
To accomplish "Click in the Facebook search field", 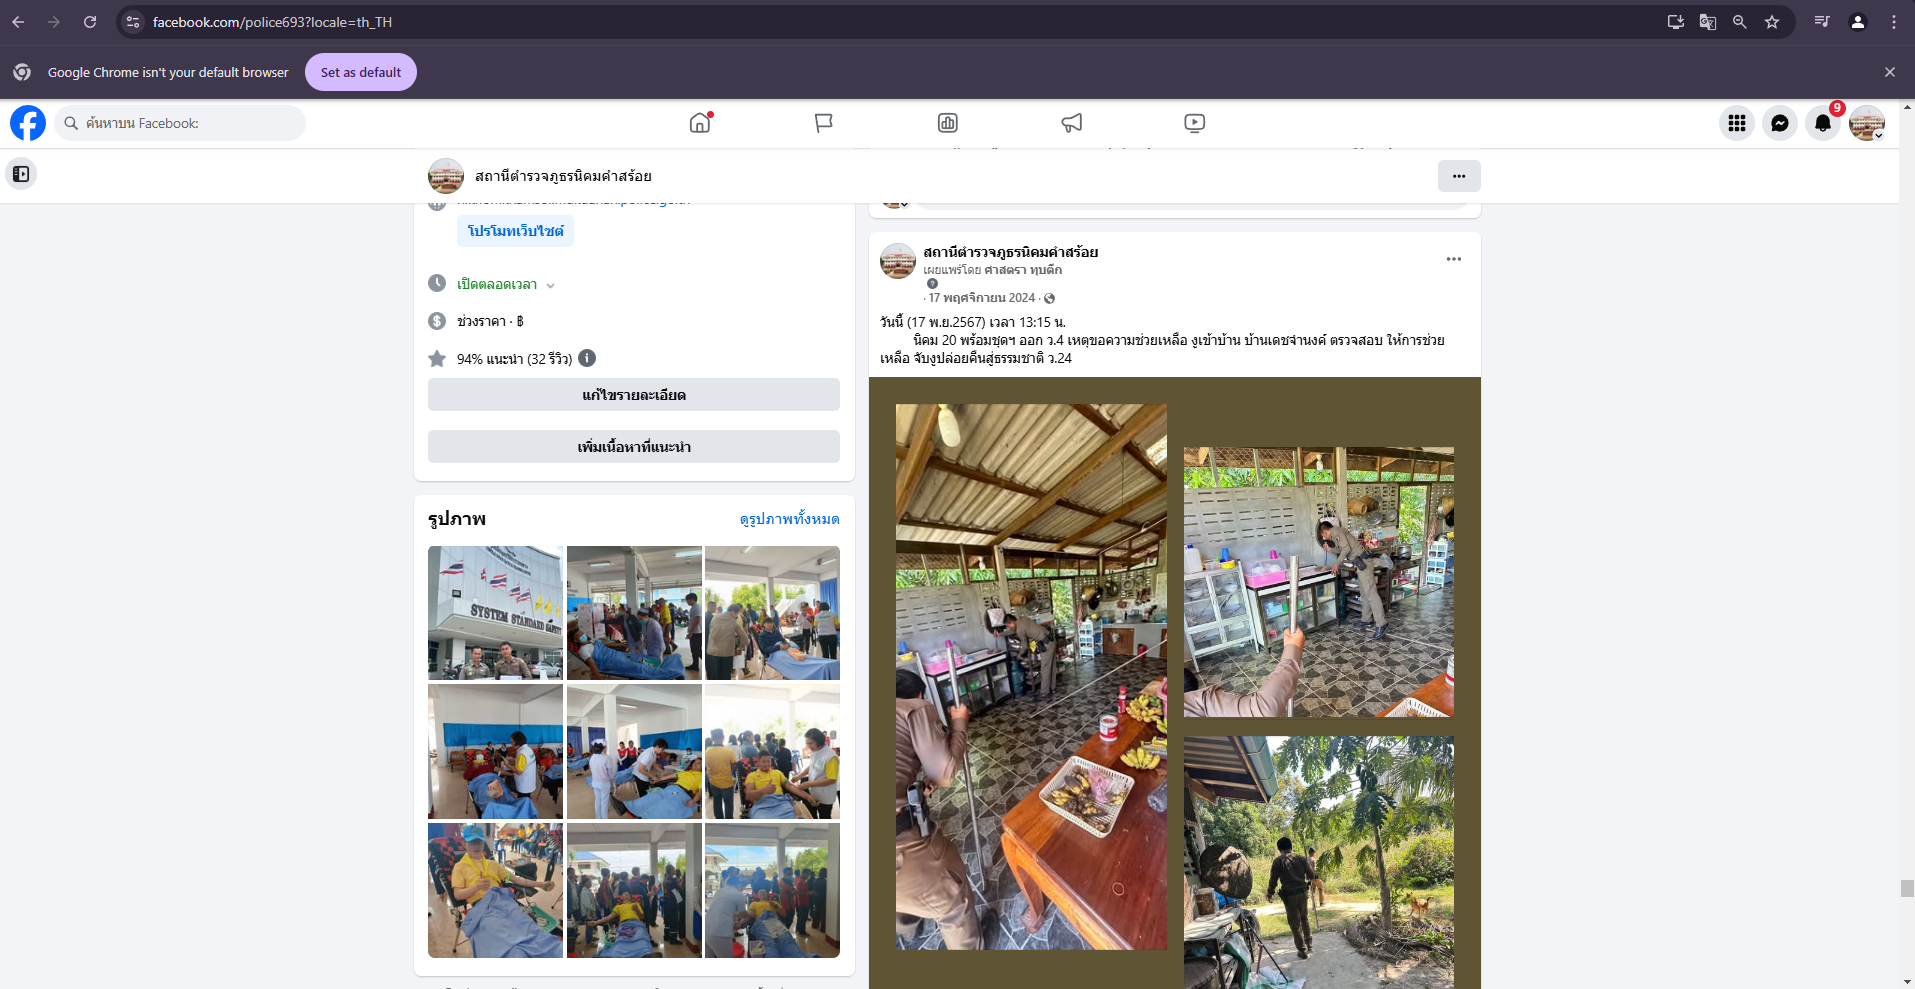I will (180, 123).
